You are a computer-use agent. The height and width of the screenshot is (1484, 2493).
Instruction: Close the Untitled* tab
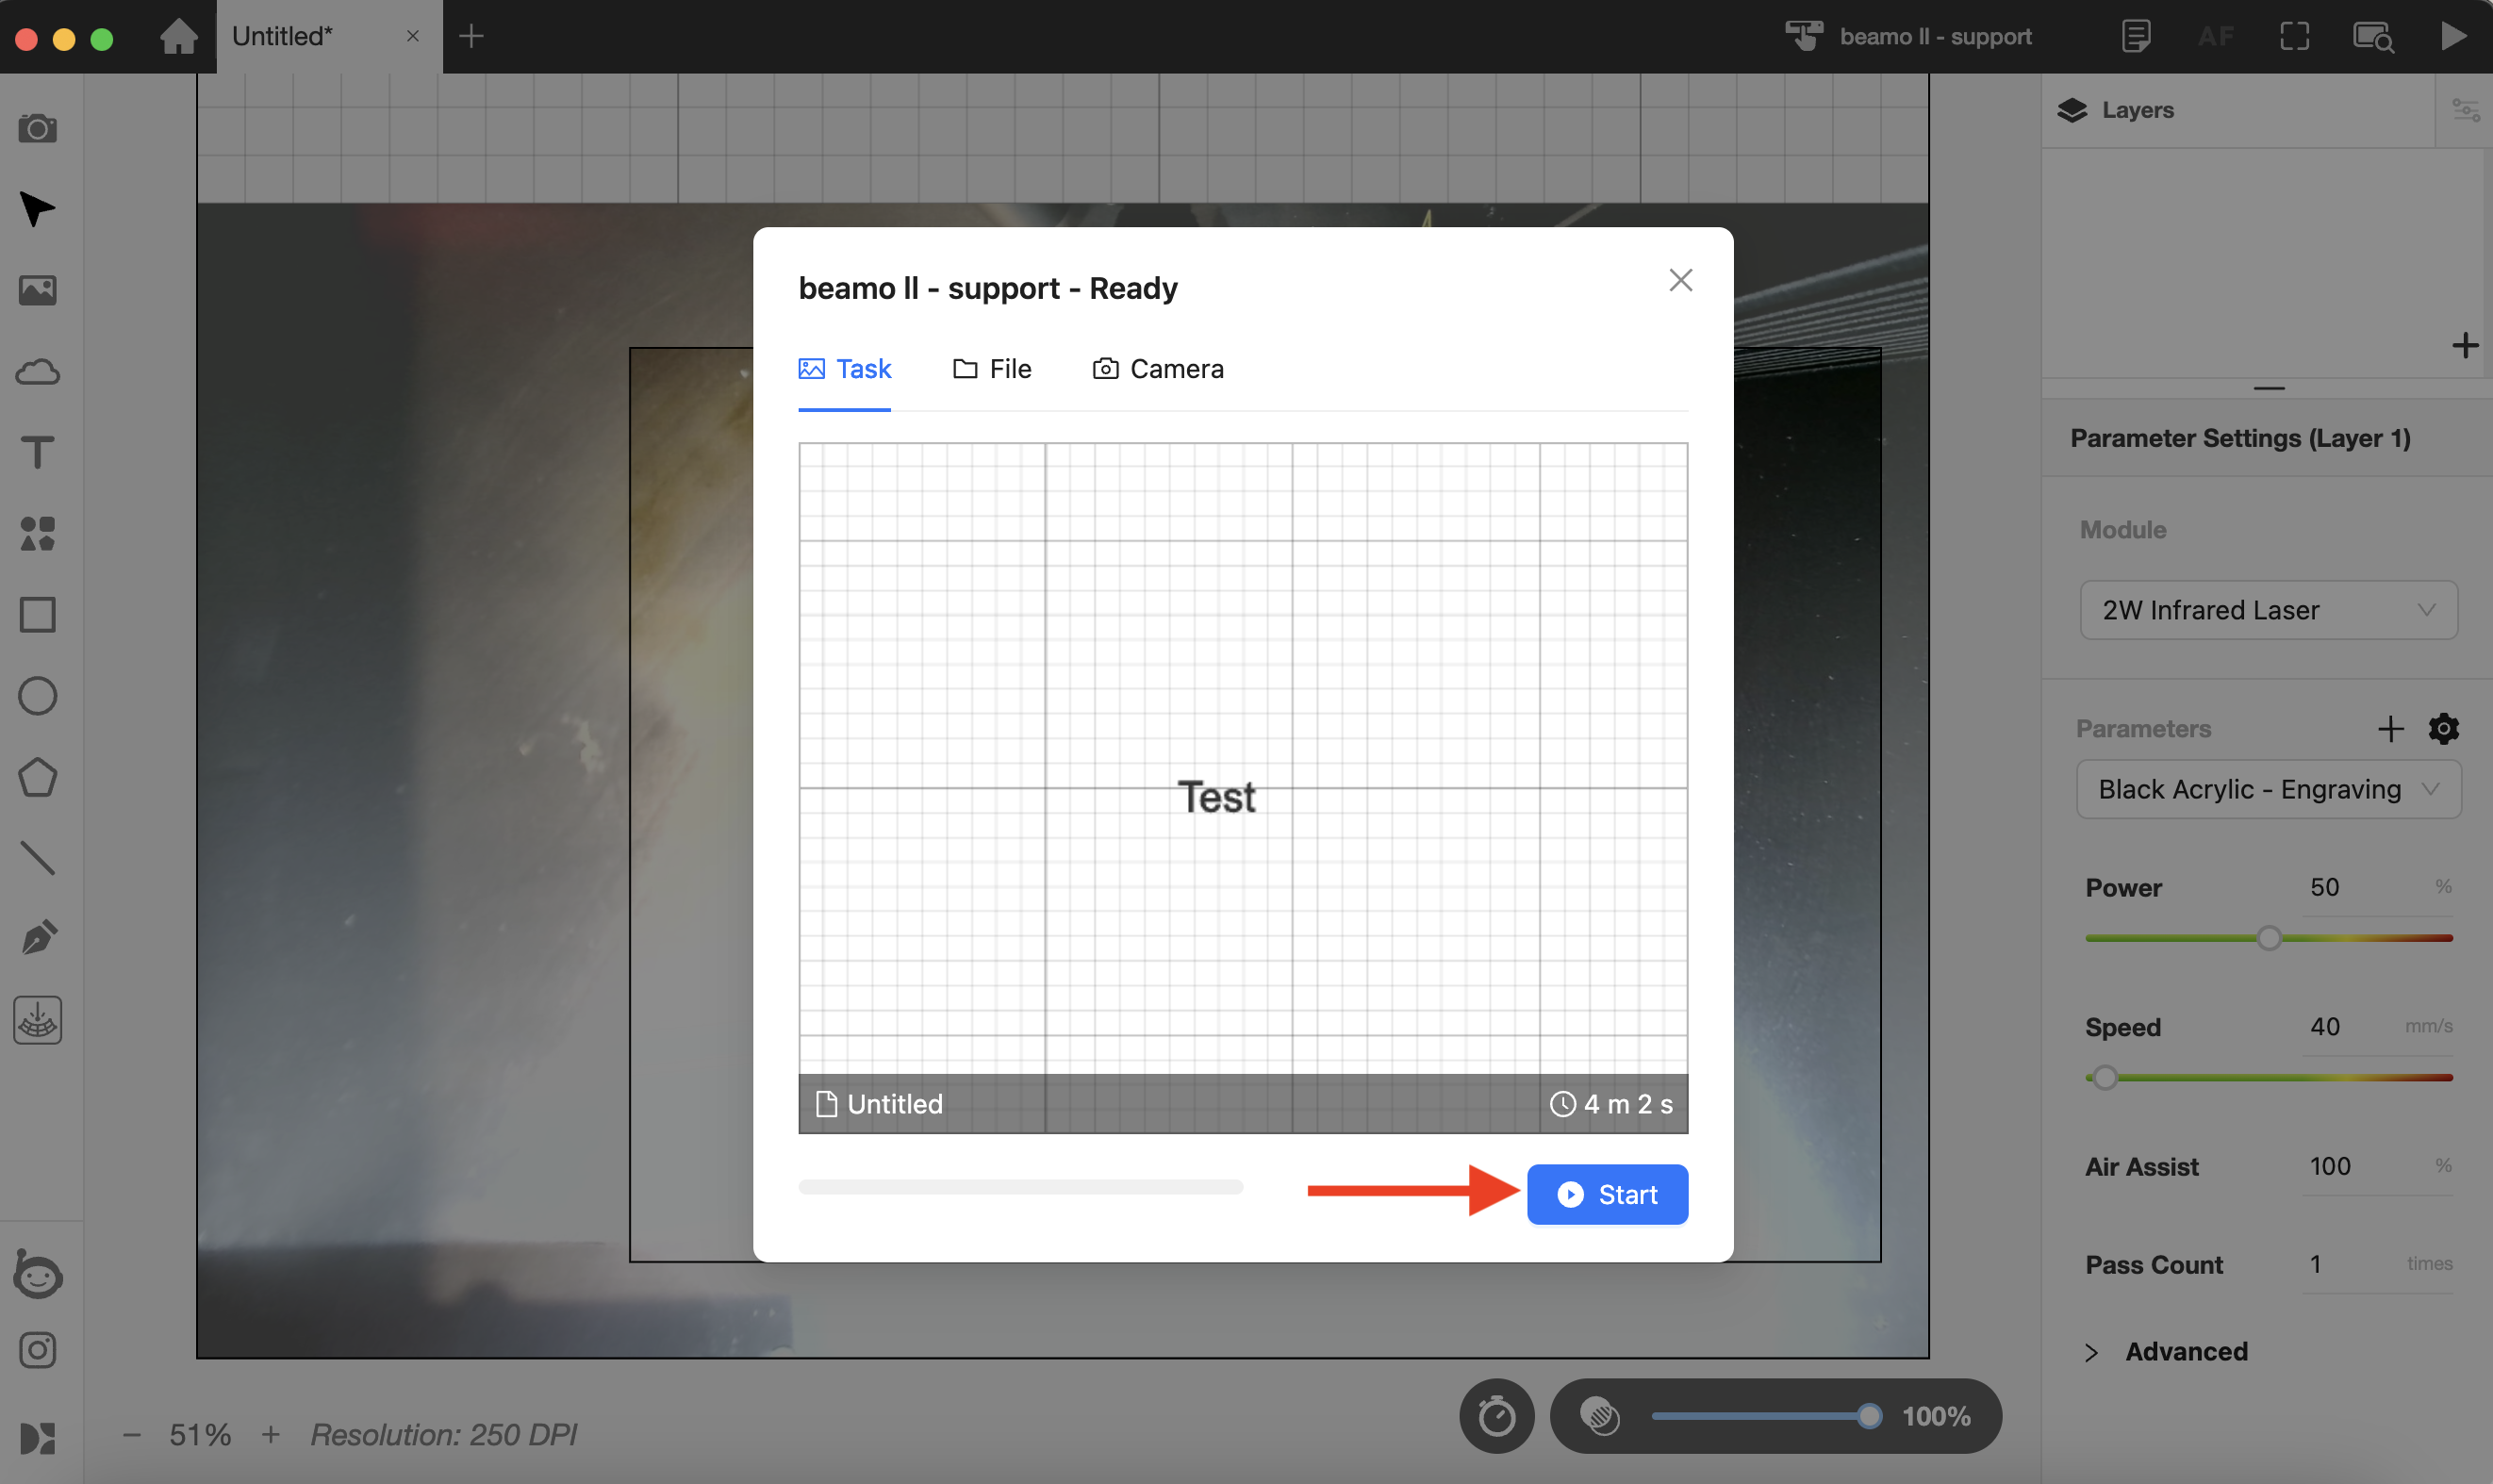[413, 36]
